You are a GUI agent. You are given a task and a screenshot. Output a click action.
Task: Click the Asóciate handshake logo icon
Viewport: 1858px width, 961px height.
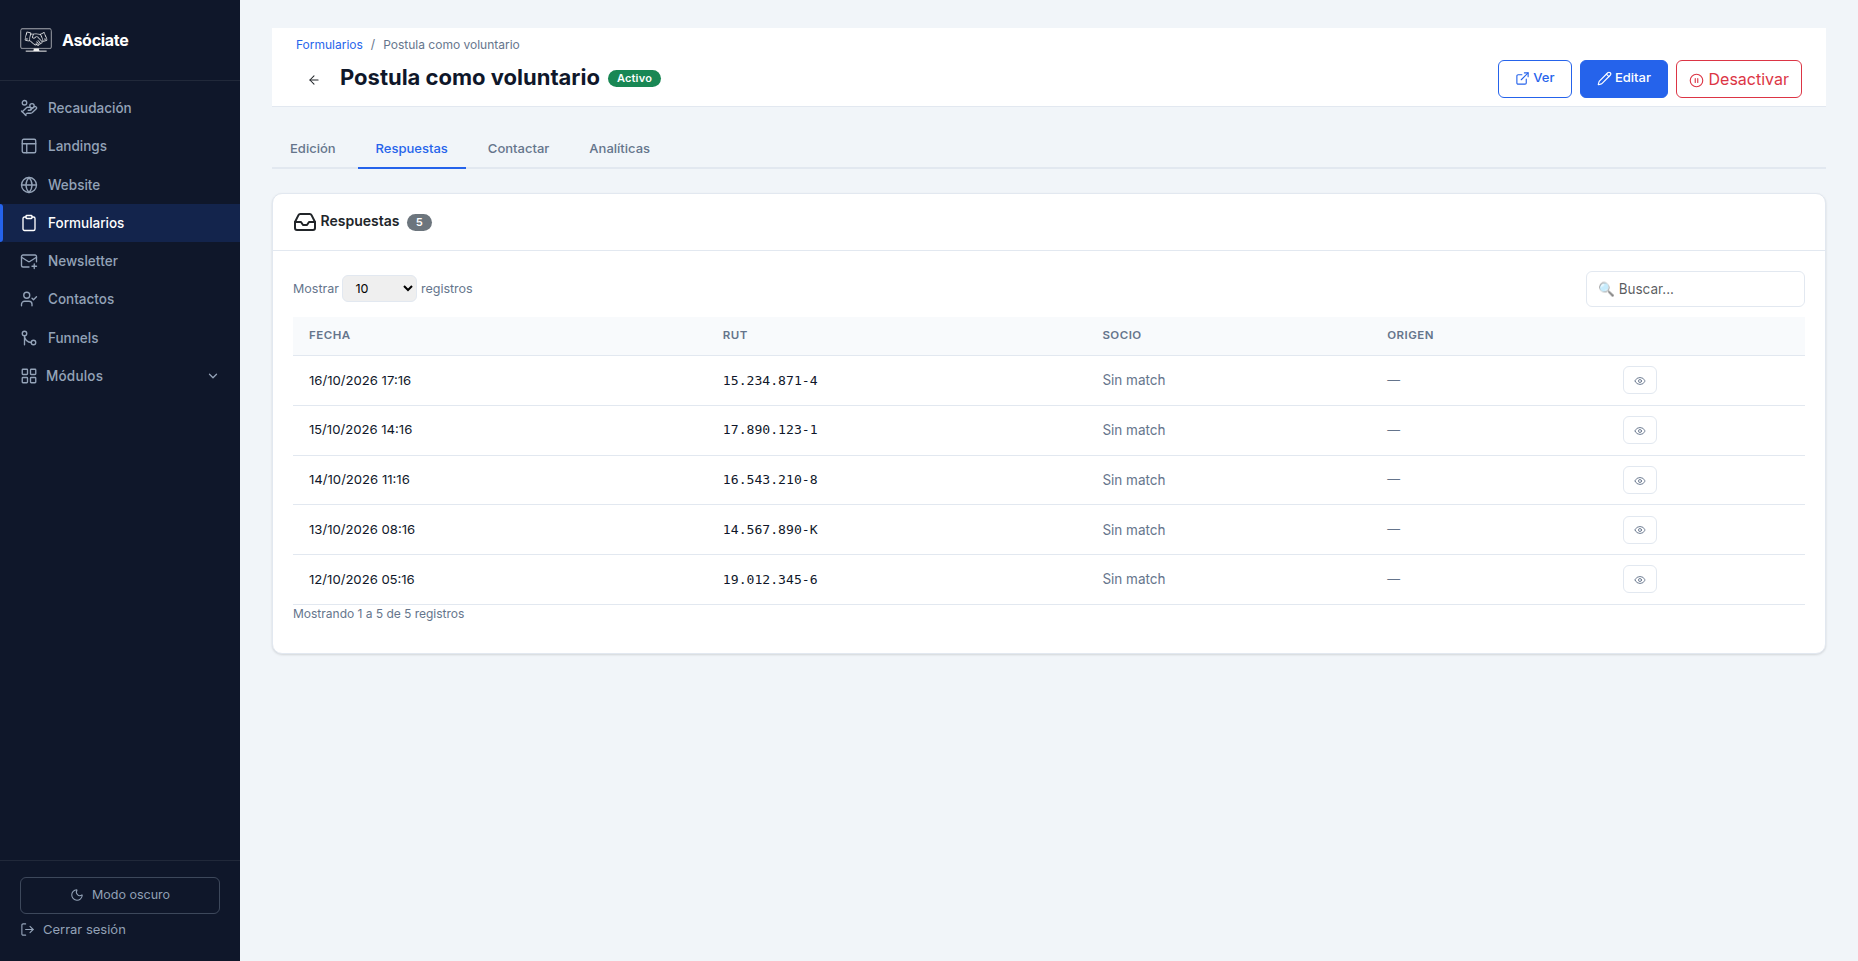[x=36, y=40]
